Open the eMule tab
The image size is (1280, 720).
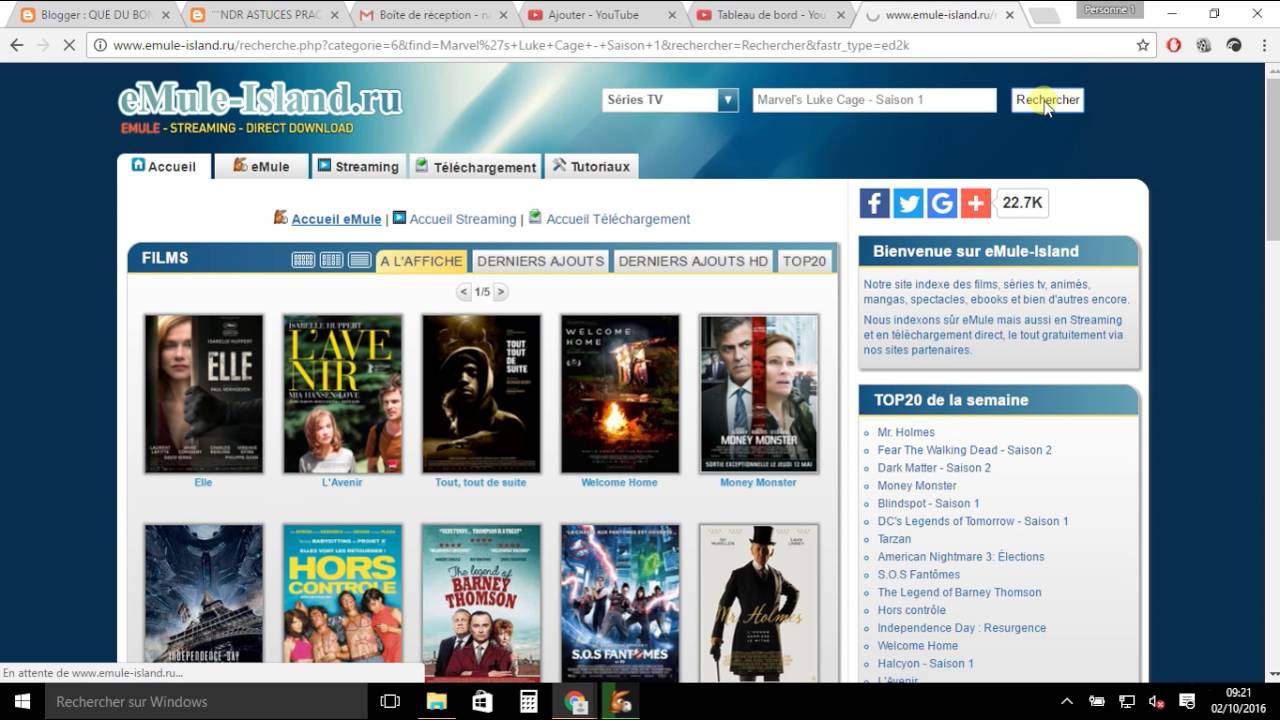(262, 166)
